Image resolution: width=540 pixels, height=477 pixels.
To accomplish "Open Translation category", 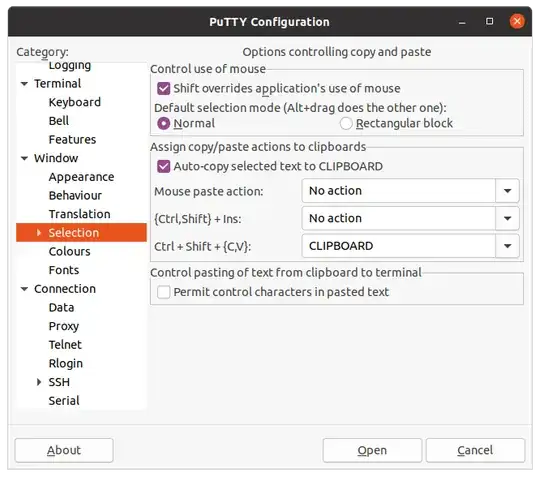I will point(80,214).
